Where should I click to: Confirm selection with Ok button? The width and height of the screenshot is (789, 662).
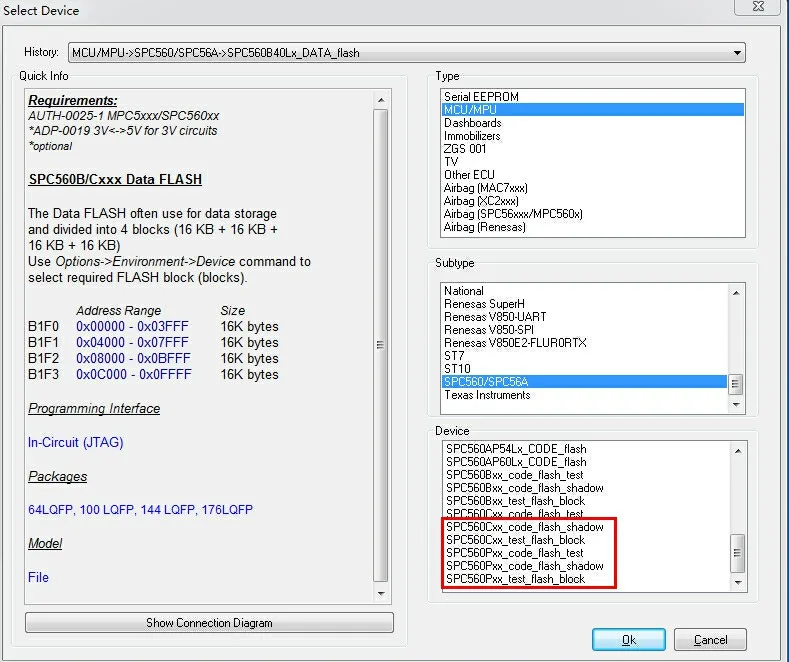coord(628,640)
